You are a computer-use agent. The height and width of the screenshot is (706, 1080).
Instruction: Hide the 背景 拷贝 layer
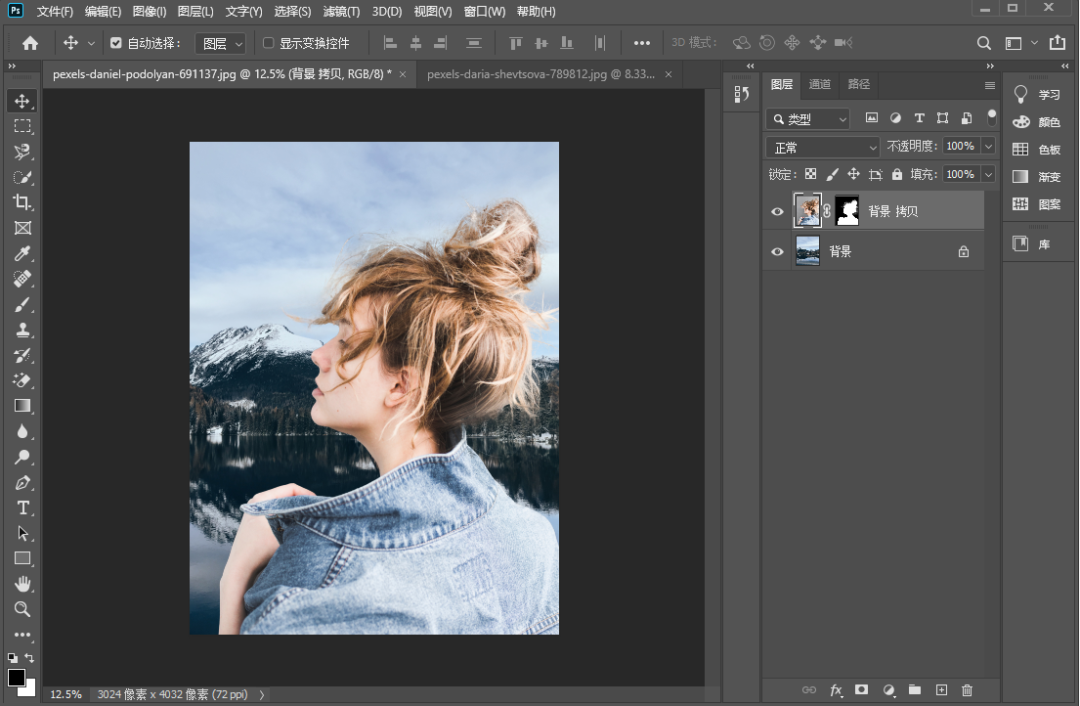point(777,212)
